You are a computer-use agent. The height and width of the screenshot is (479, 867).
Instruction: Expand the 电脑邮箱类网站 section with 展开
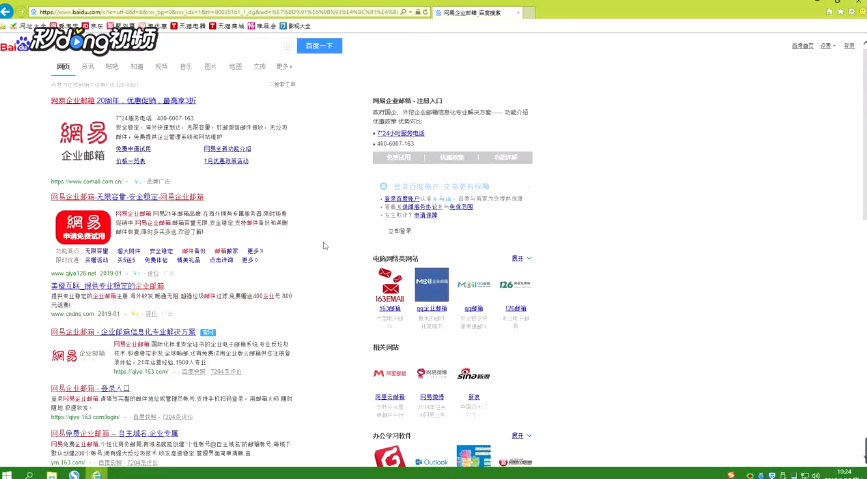pyautogui.click(x=521, y=258)
